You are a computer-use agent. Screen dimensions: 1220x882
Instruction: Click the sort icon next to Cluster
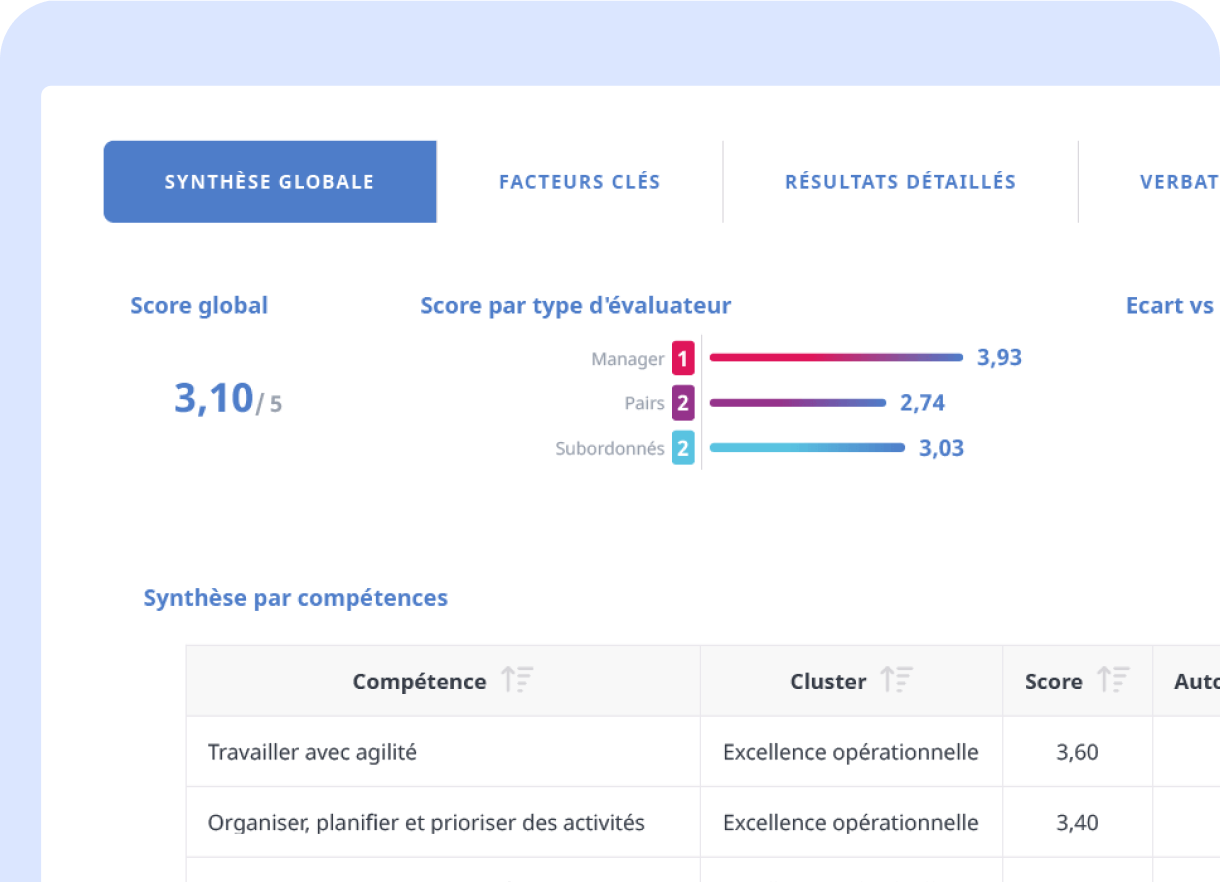pyautogui.click(x=897, y=681)
